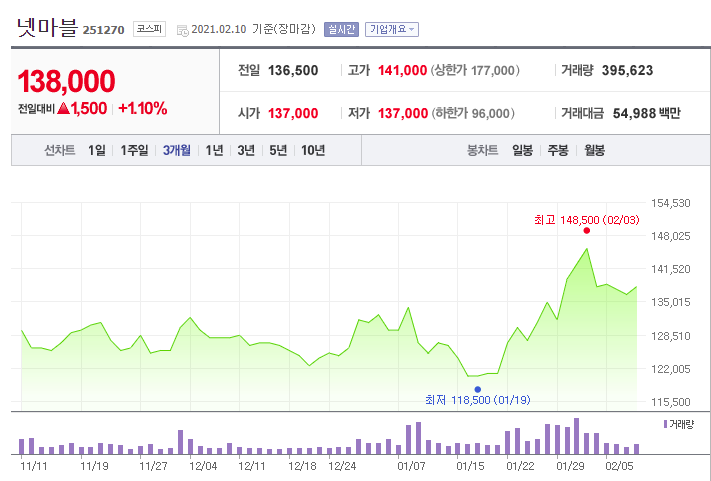Switch to 일봉 candle chart
Viewport: 711px width, 481px height.
(x=522, y=150)
